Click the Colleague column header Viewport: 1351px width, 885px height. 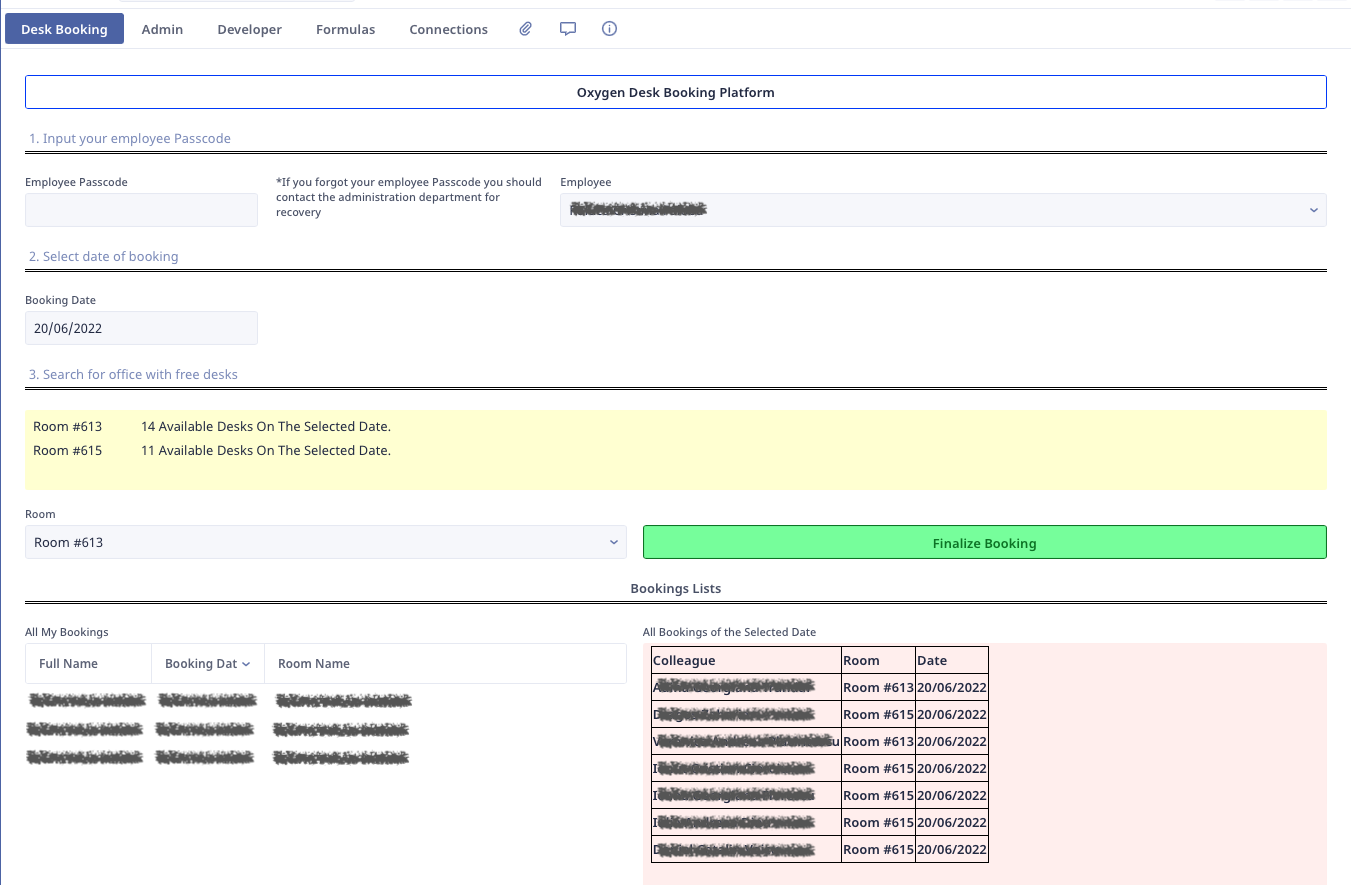point(746,660)
